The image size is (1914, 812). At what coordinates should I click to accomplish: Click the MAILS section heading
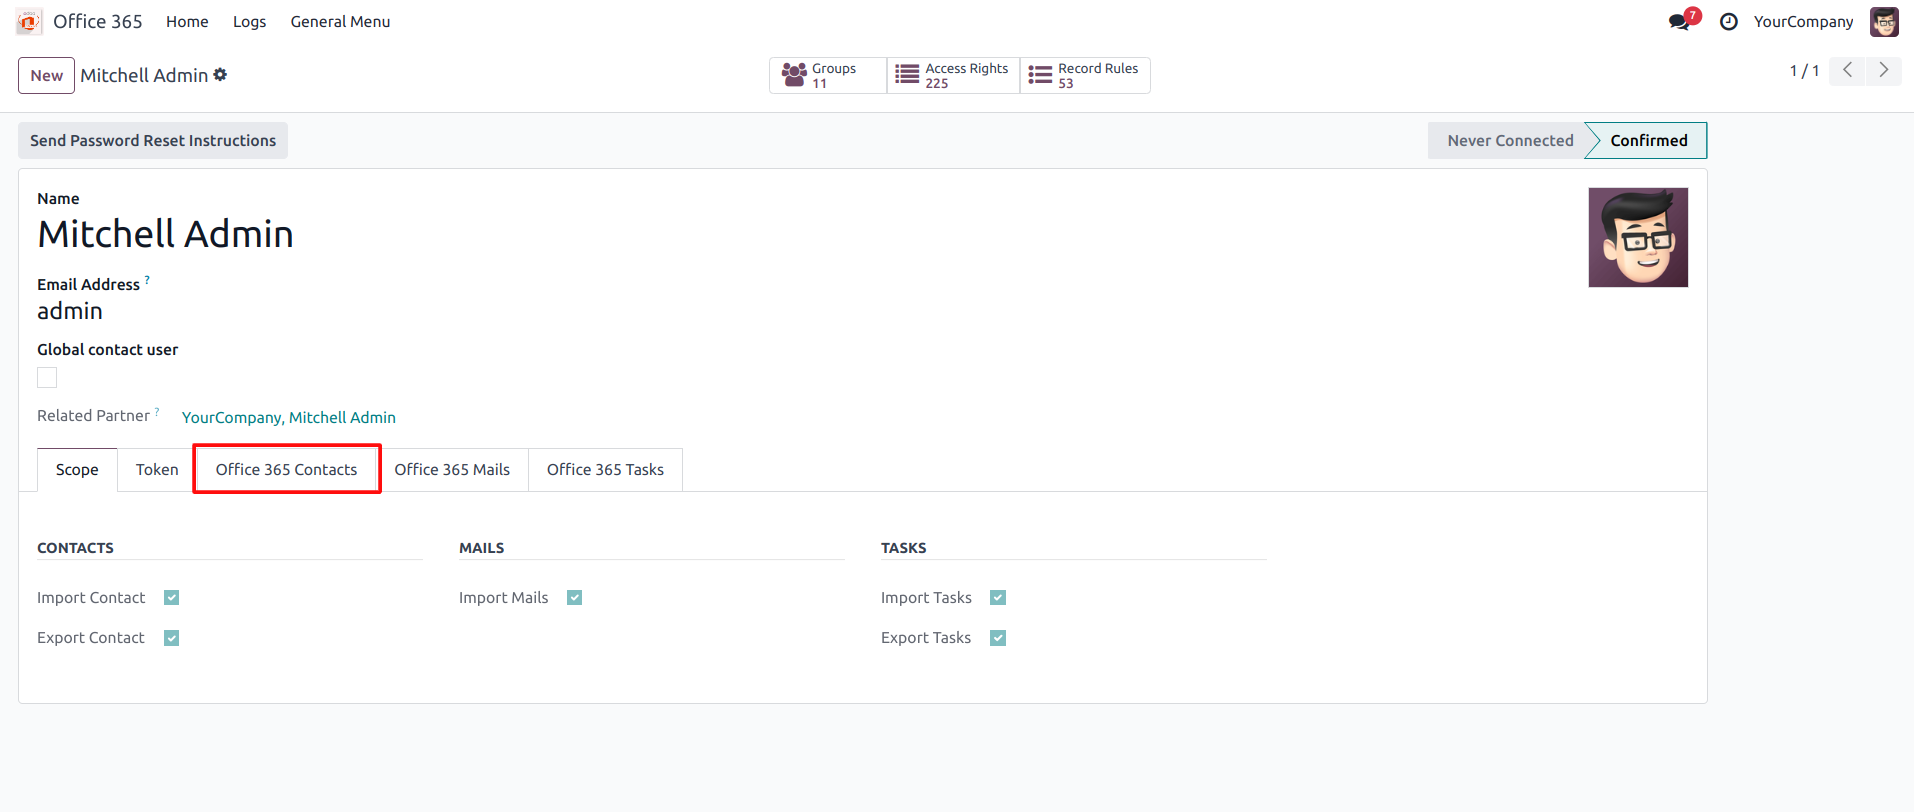(481, 548)
